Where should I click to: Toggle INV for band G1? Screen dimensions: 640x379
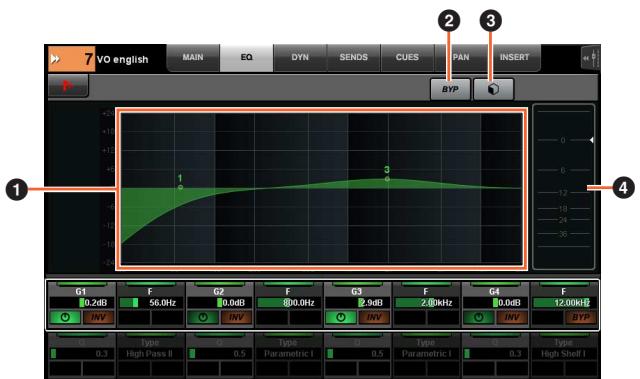click(x=98, y=317)
